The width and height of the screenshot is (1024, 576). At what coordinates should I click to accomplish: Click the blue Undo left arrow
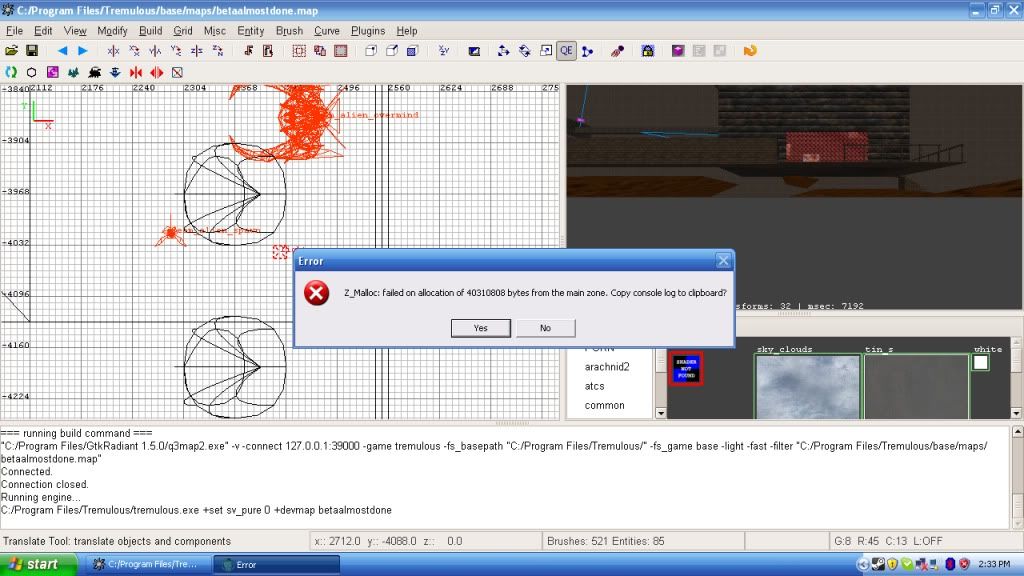pos(62,51)
